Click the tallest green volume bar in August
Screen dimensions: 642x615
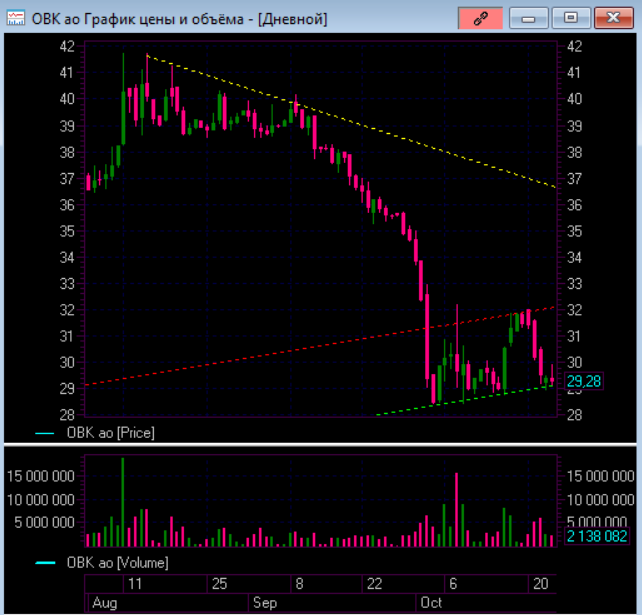[122, 502]
